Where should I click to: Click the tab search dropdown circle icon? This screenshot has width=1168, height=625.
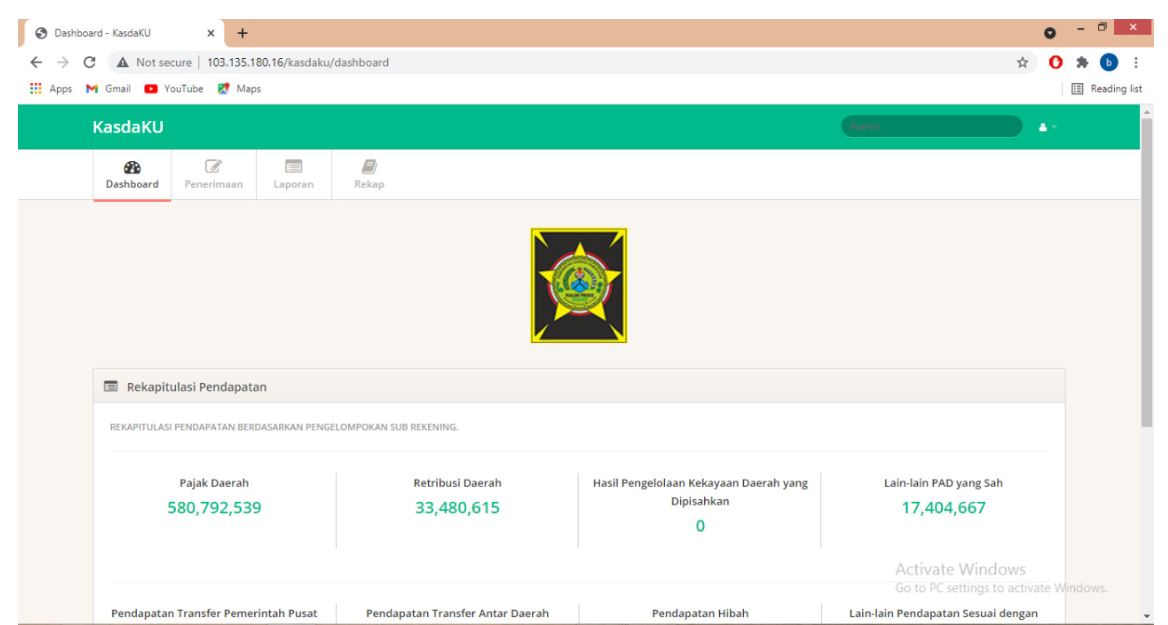point(1050,33)
